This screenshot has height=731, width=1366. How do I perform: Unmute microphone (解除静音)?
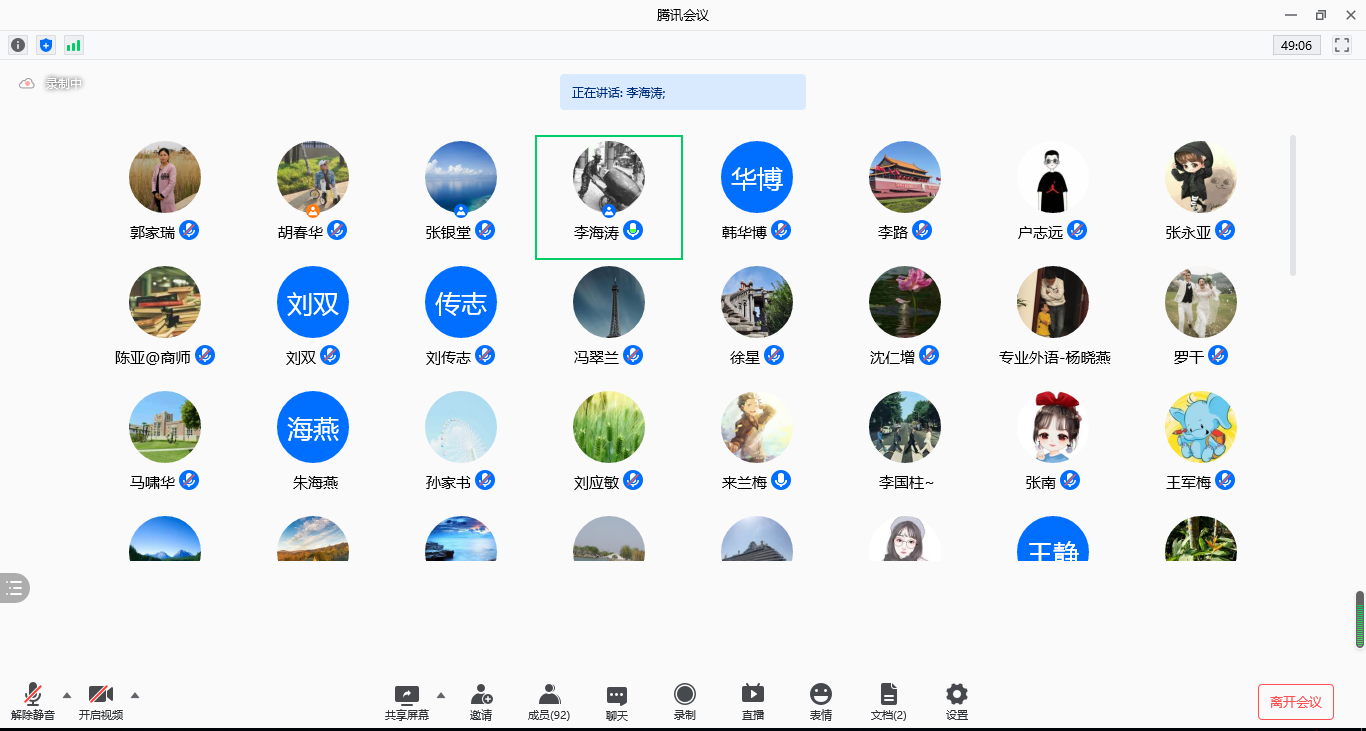tap(33, 701)
